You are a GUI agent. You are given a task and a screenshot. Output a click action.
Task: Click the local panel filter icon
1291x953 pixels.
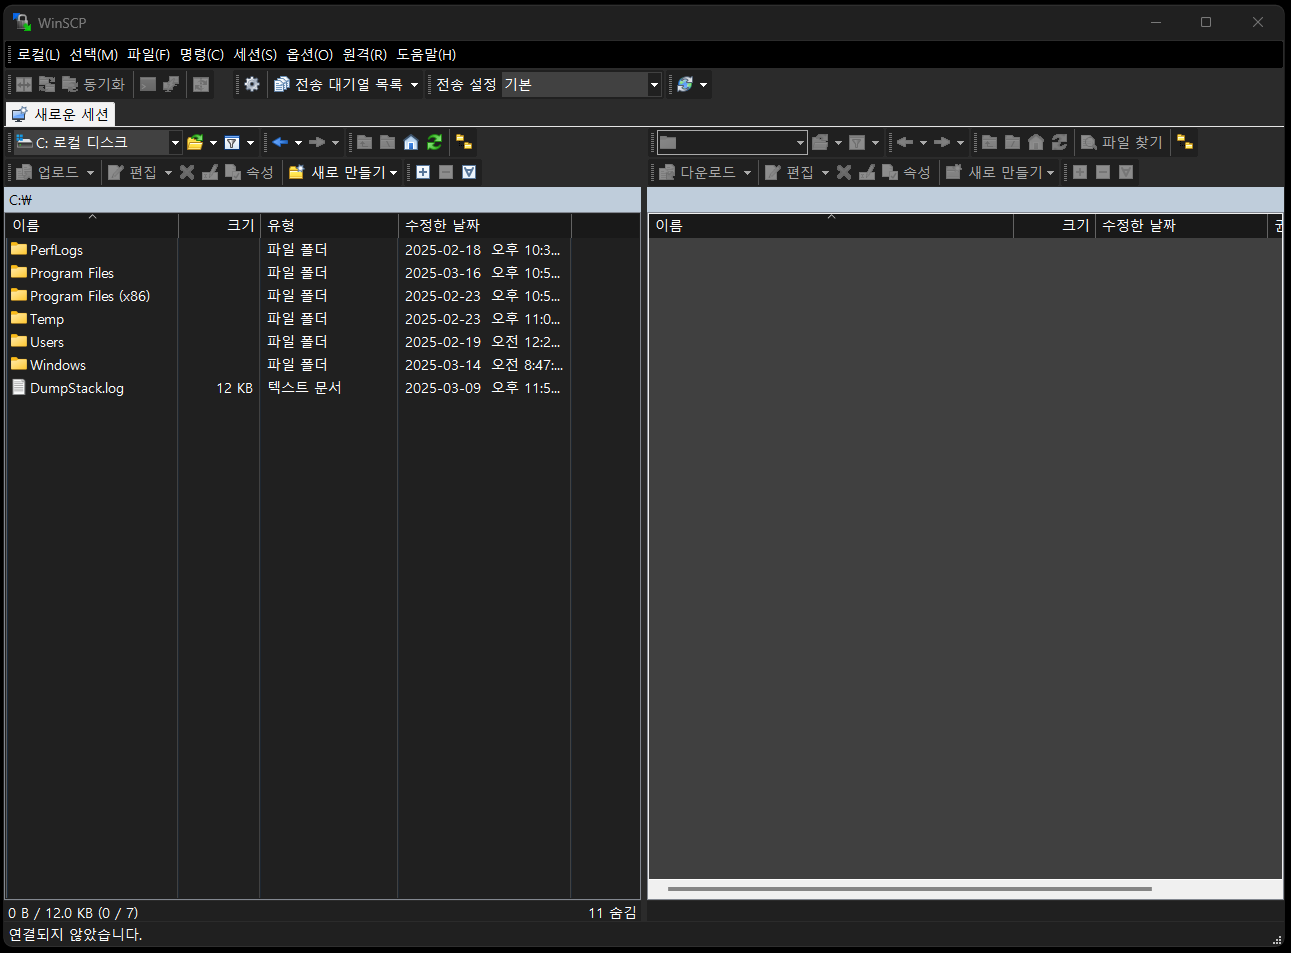232,143
